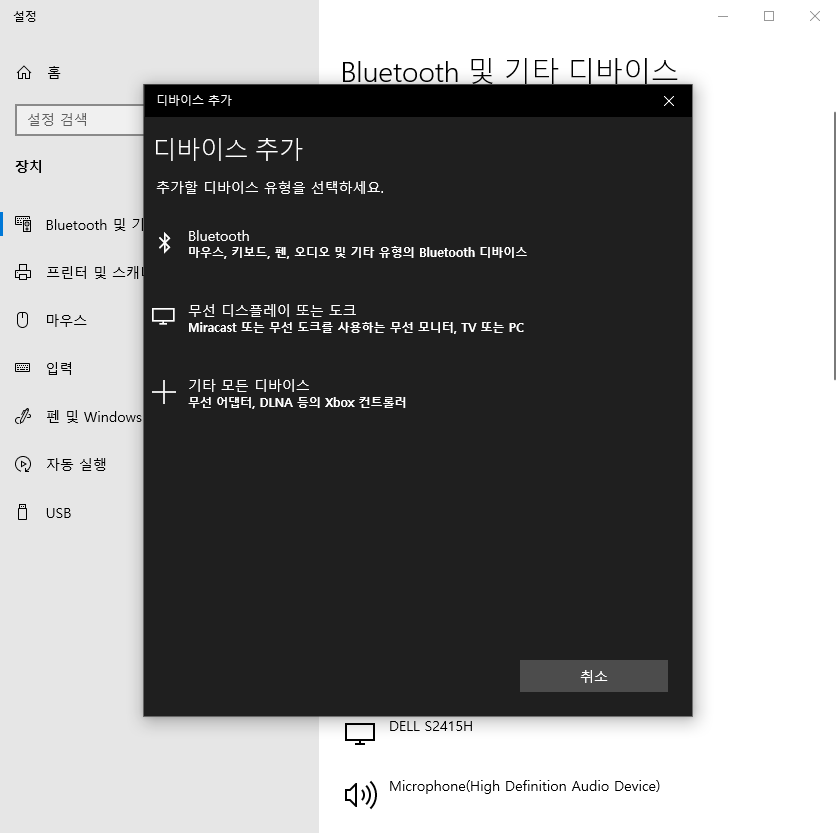The image size is (836, 833).
Task: Click the home icon in Settings sidebar
Action: (x=24, y=72)
